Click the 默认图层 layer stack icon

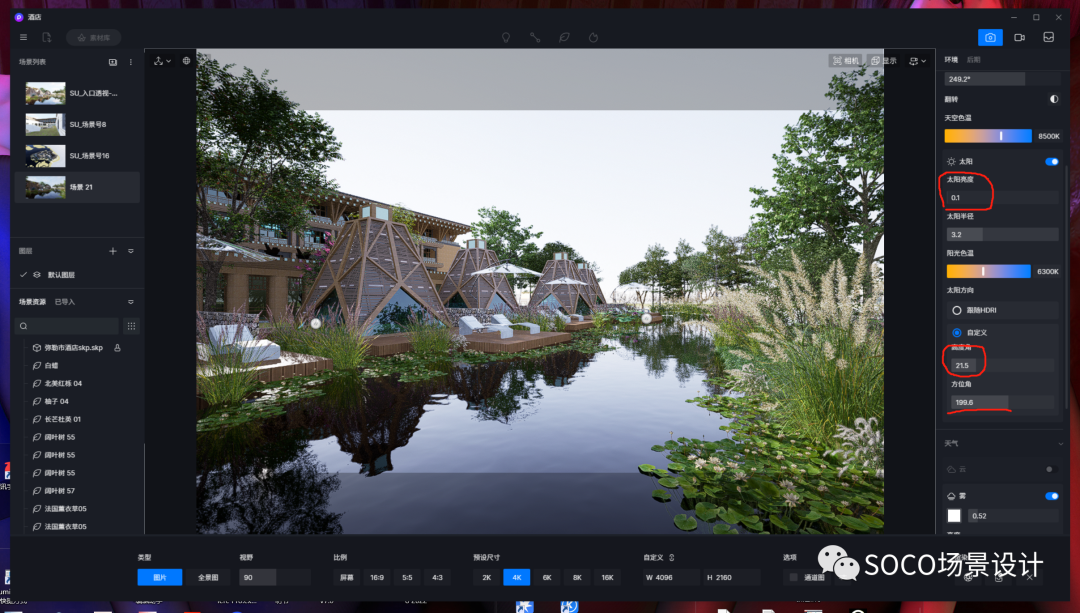pyautogui.click(x=37, y=275)
